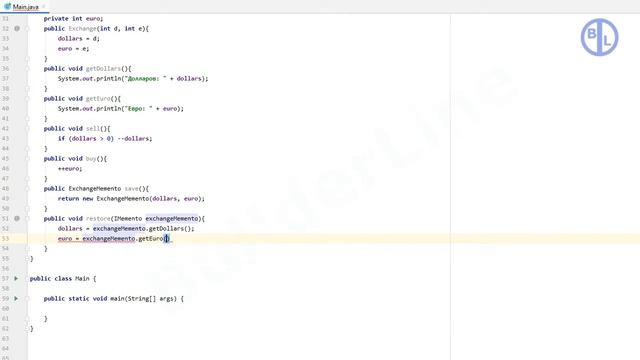Image resolution: width=640 pixels, height=360 pixels.
Task: Collapse the restore method fold marker
Action: pos(27,218)
